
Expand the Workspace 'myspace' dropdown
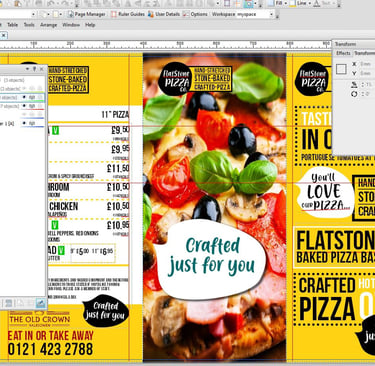271,14
